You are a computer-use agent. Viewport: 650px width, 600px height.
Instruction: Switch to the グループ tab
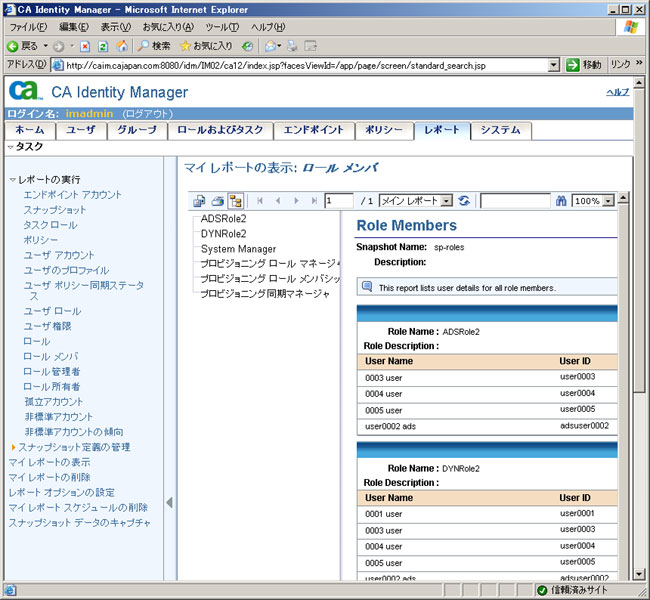(137, 130)
